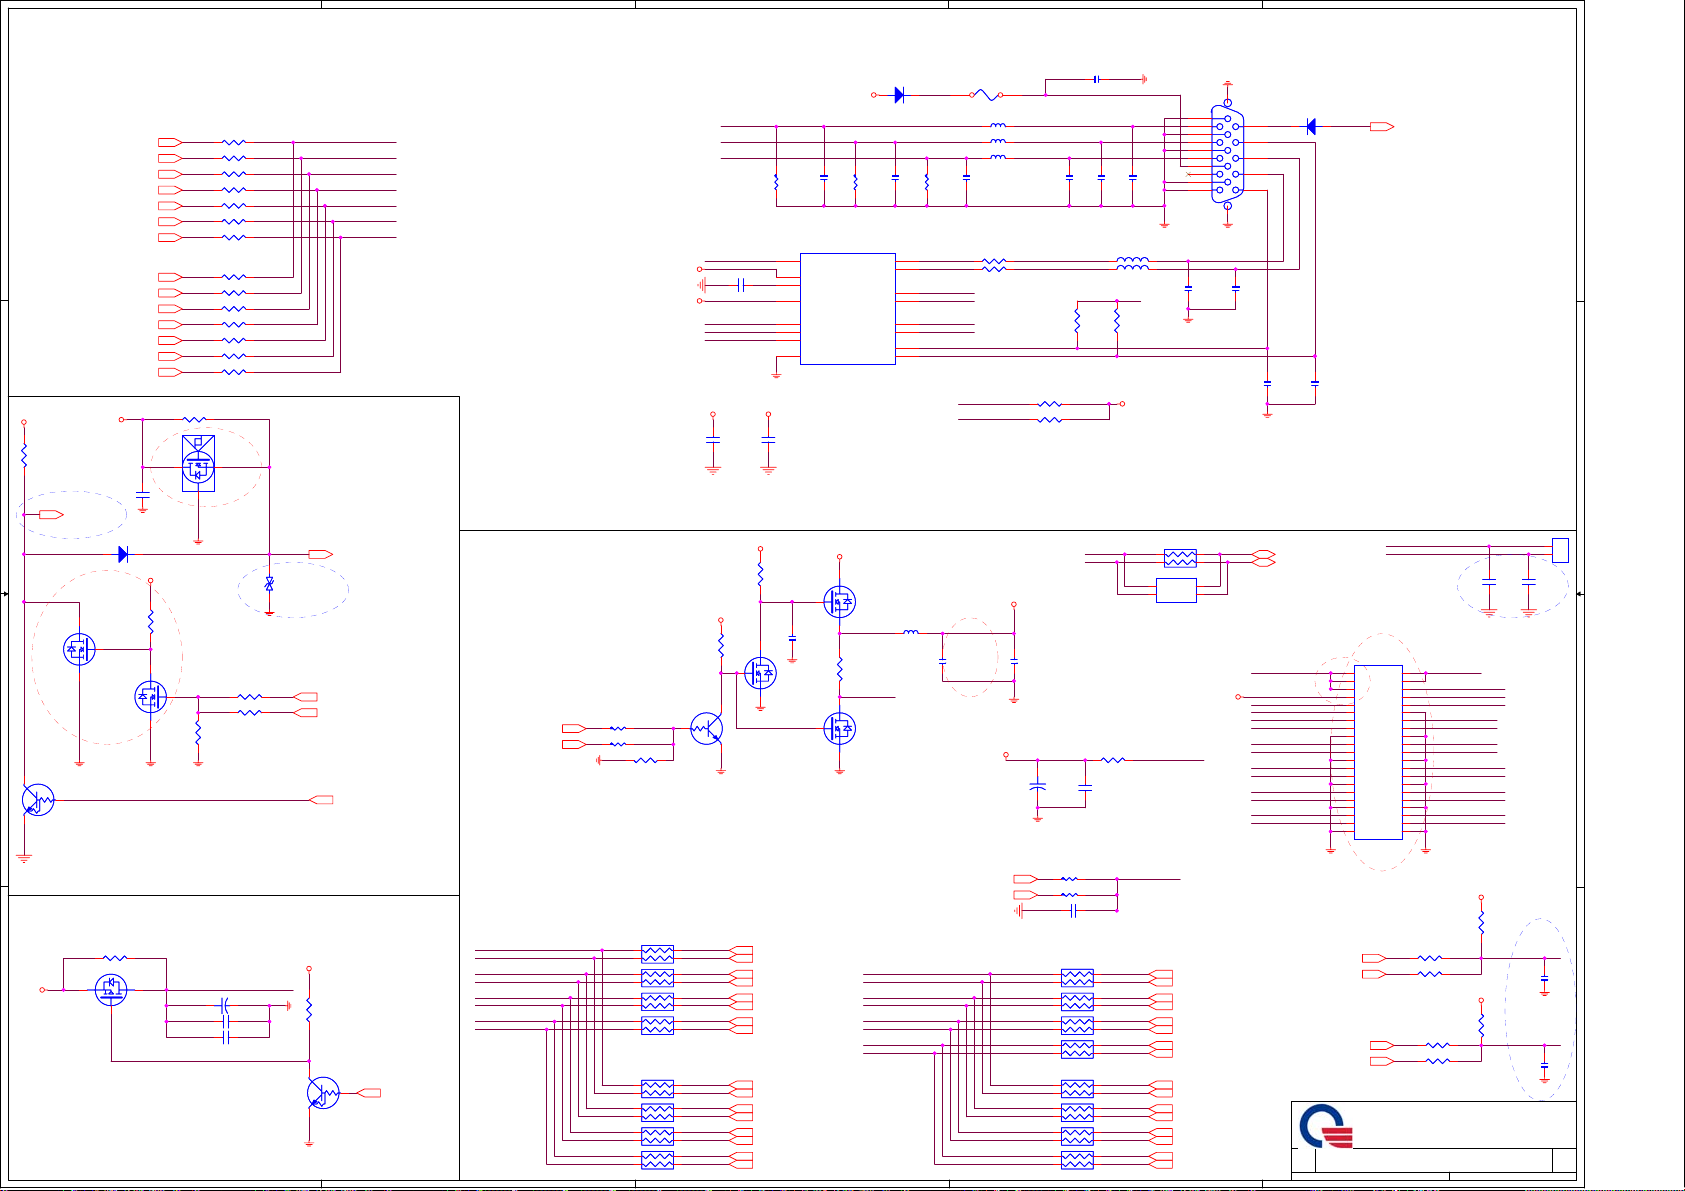1685x1191 pixels.
Task: Select the D-sub VGA connector symbol
Action: point(1228,155)
